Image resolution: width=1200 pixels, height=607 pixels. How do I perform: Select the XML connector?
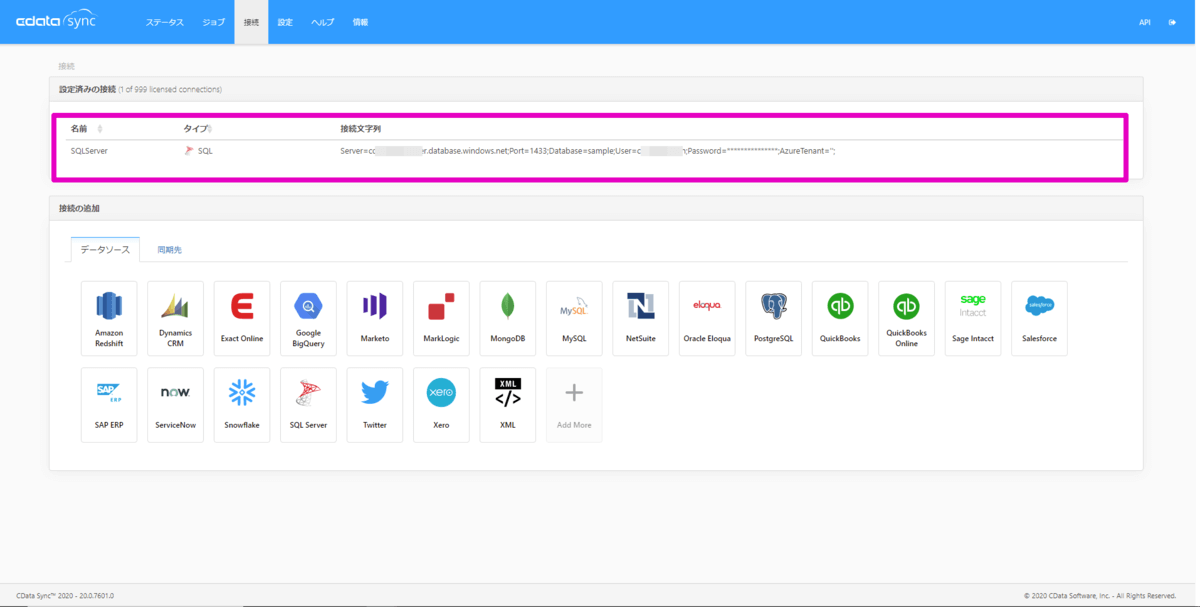tap(508, 405)
